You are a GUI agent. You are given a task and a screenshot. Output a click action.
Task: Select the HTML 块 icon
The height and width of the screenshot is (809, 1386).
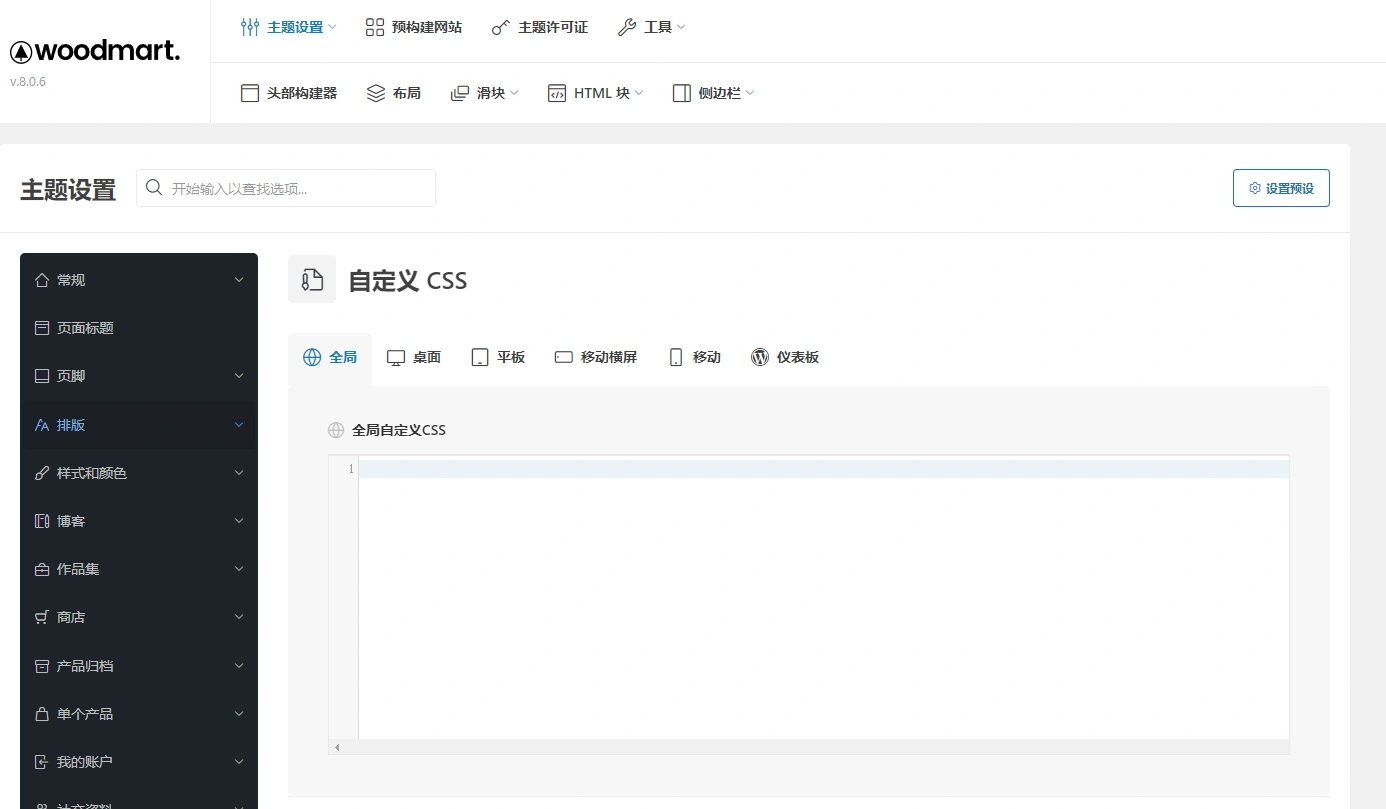coord(557,92)
